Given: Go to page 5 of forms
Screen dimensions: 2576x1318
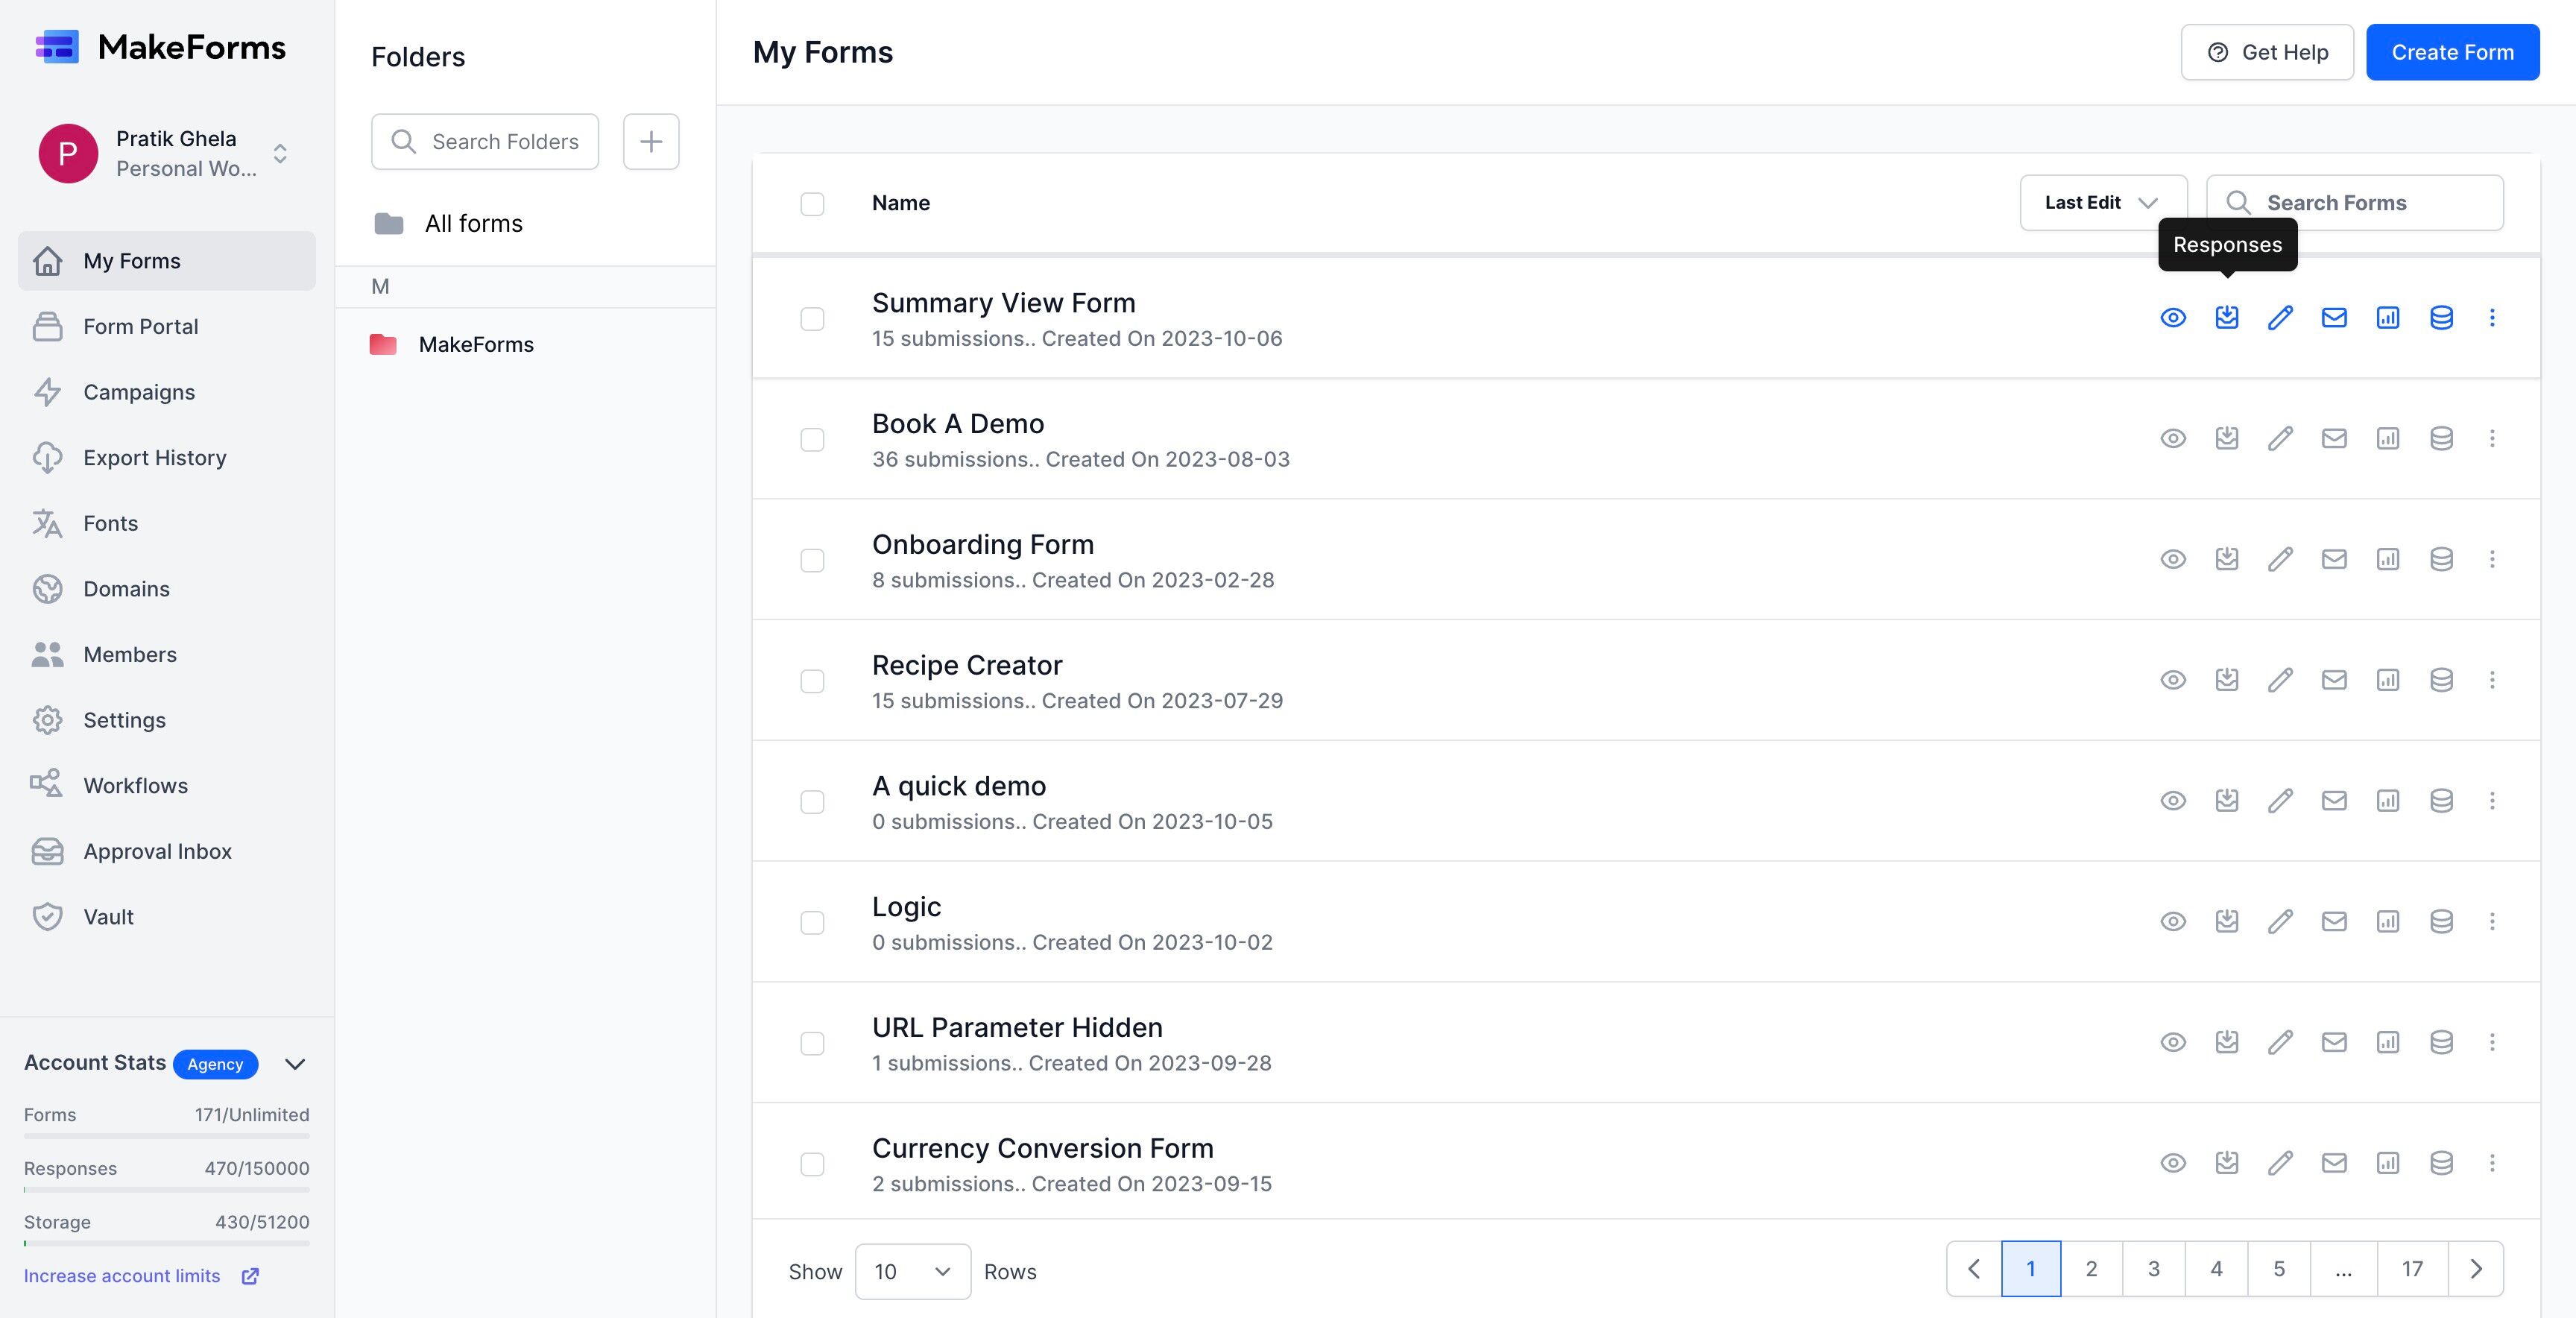Looking at the screenshot, I should point(2279,1269).
